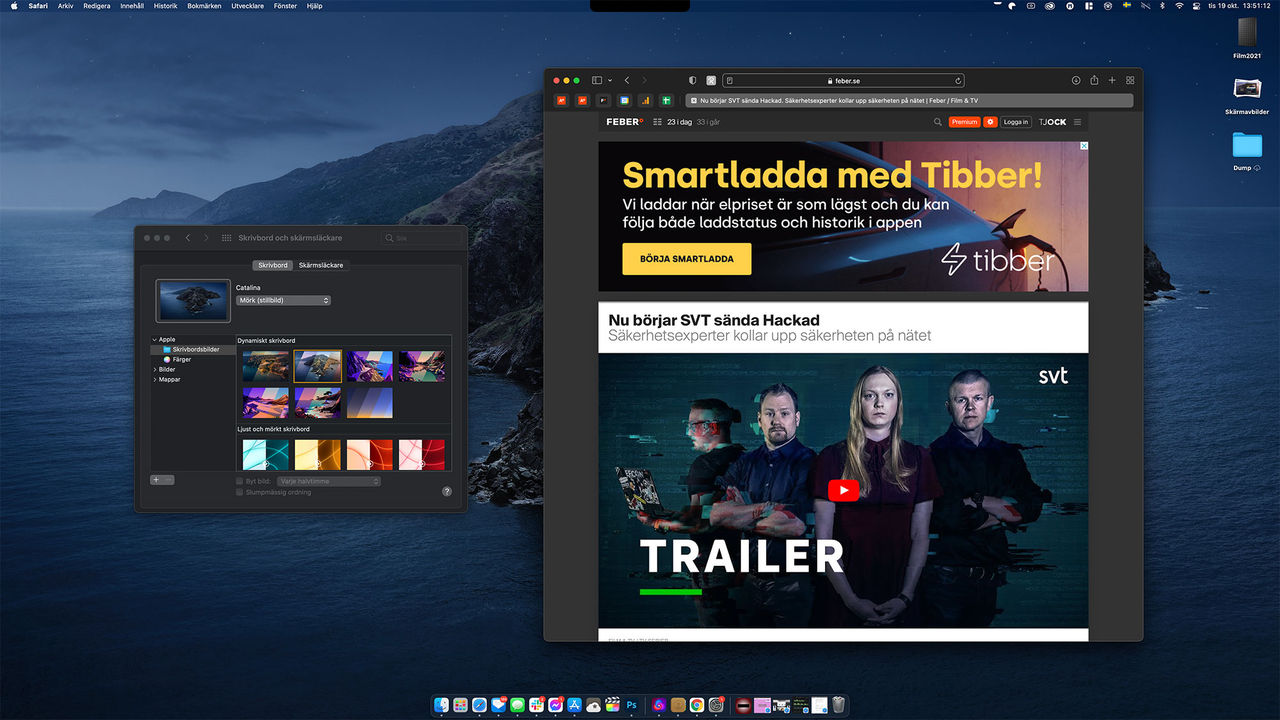This screenshot has width=1280, height=720.
Task: Open the Arkiv menu
Action: 65,6
